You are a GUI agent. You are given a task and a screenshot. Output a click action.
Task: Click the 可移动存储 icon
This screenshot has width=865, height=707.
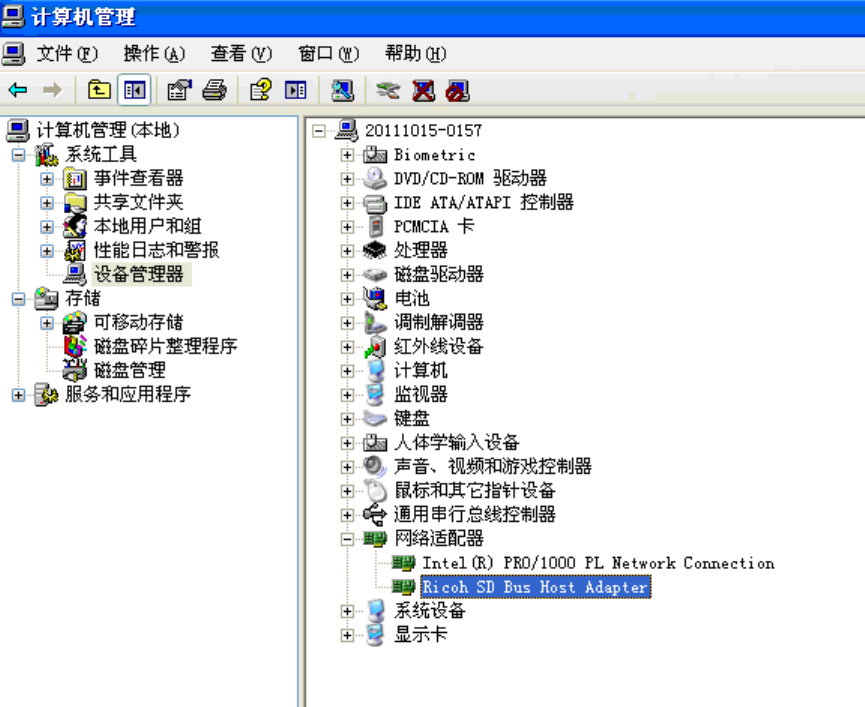(75, 323)
